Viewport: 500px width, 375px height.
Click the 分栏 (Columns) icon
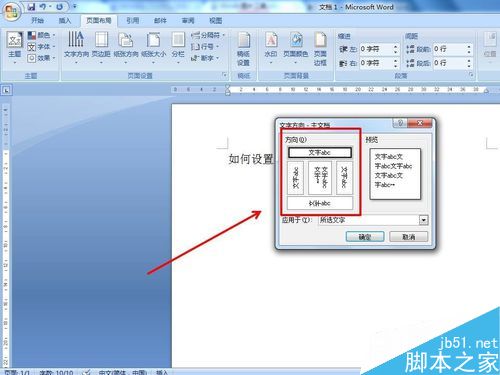pos(178,47)
